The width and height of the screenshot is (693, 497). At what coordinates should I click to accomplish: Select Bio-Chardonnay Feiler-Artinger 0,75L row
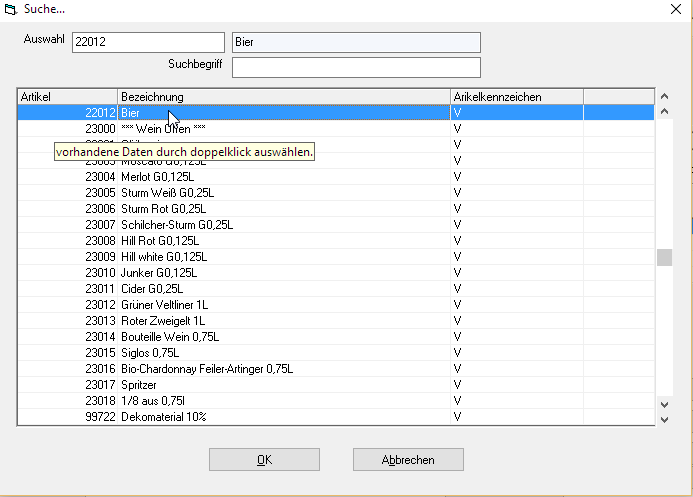point(206,369)
